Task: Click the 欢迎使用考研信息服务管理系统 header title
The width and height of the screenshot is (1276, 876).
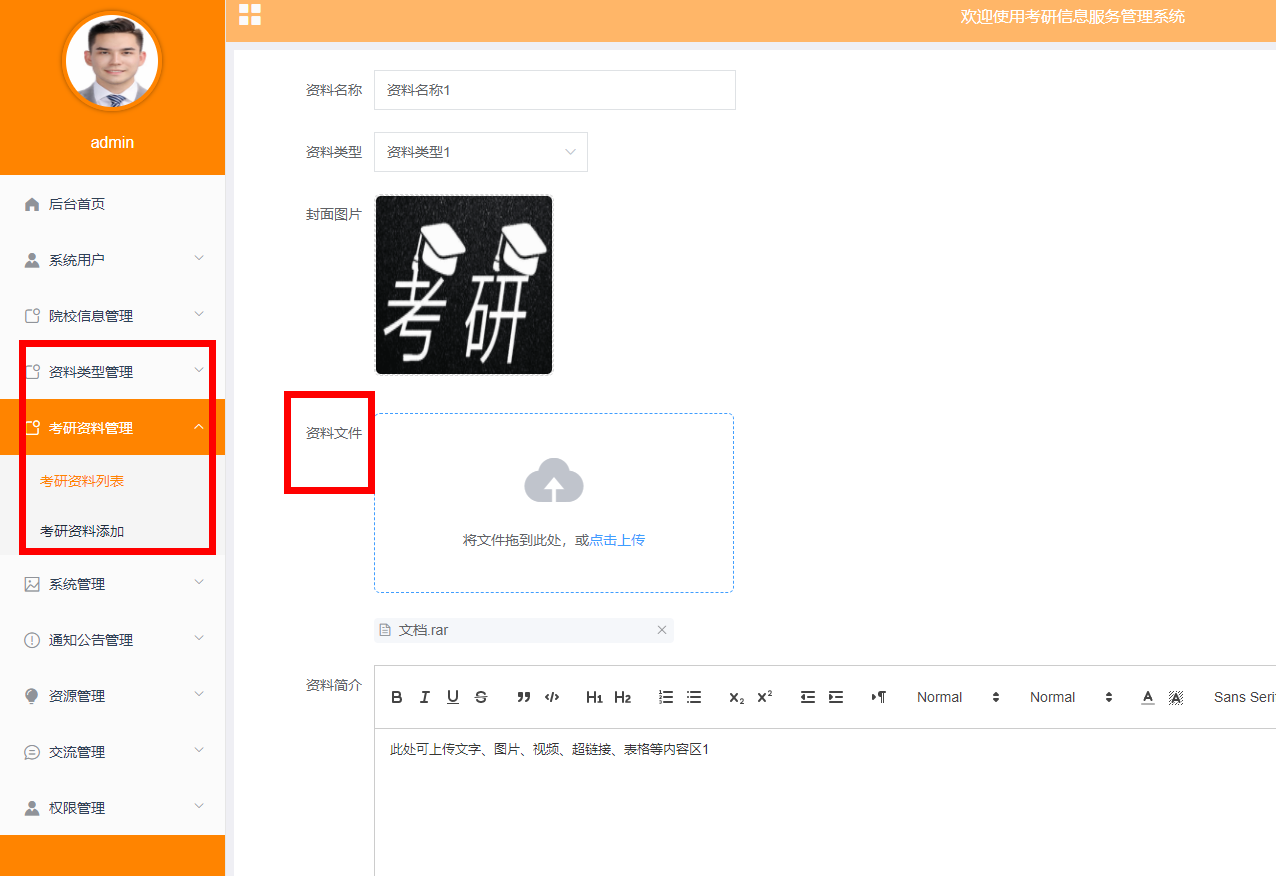Action: click(x=1073, y=16)
